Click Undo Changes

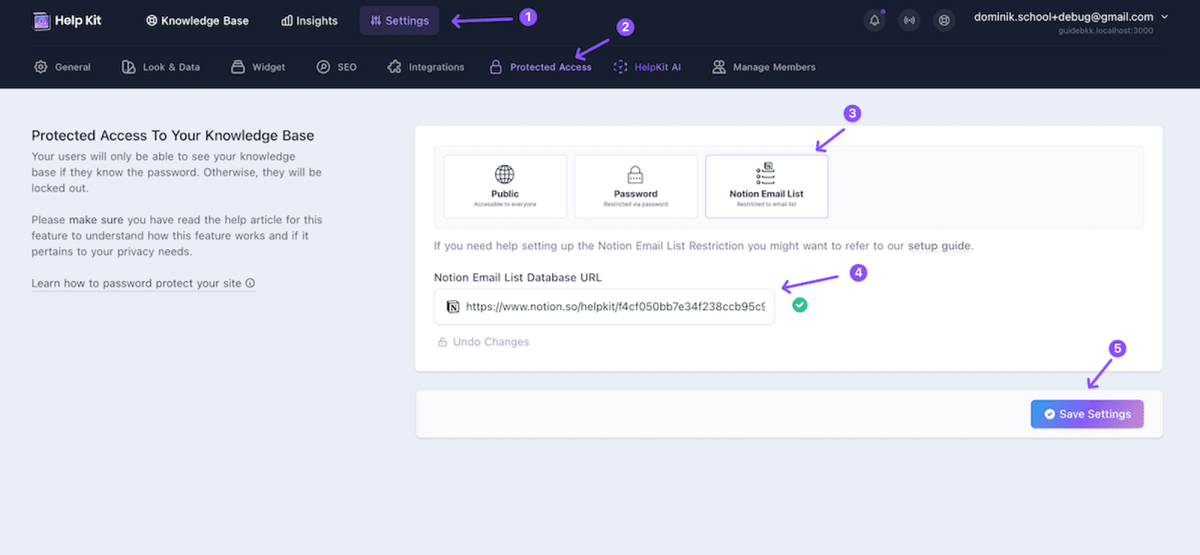click(483, 342)
